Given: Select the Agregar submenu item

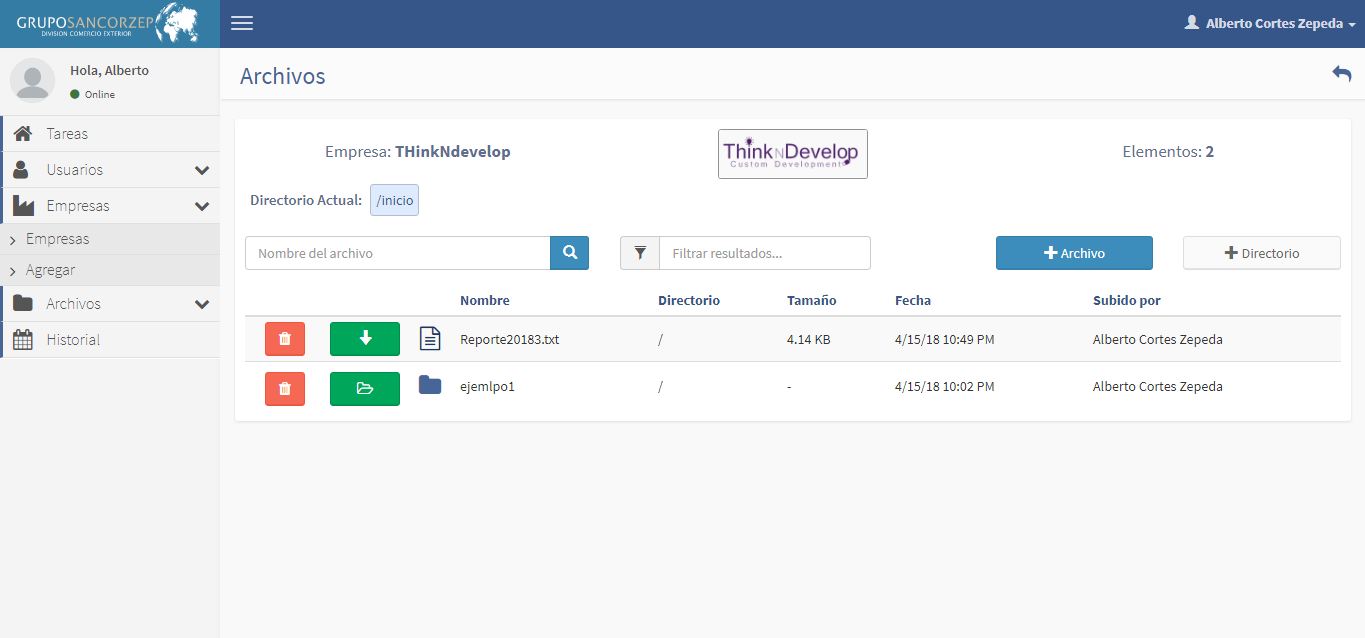Looking at the screenshot, I should pos(50,270).
